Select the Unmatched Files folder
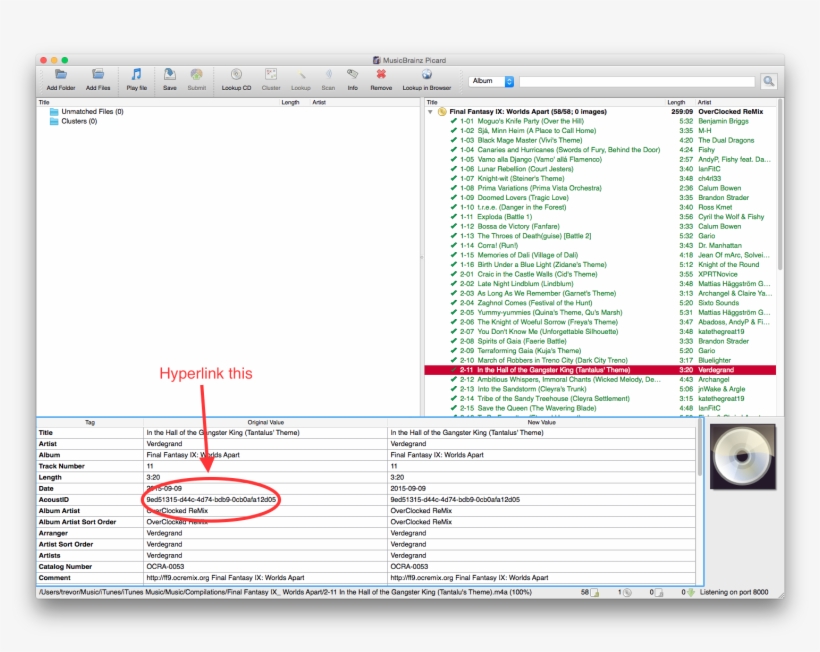Image resolution: width=820 pixels, height=652 pixels. (92, 112)
